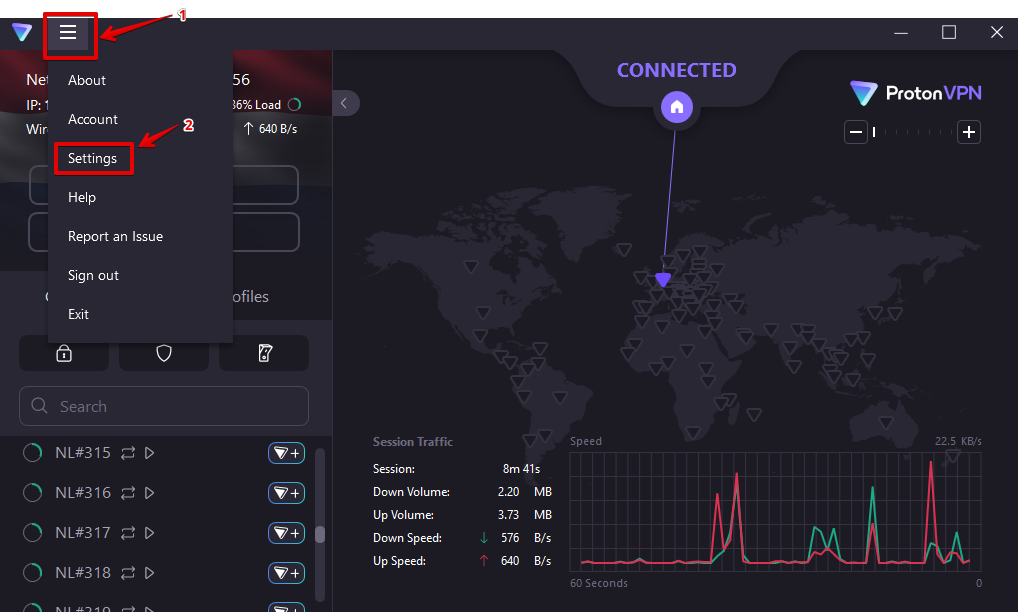Click the Secure Core lock icon

[x=64, y=353]
